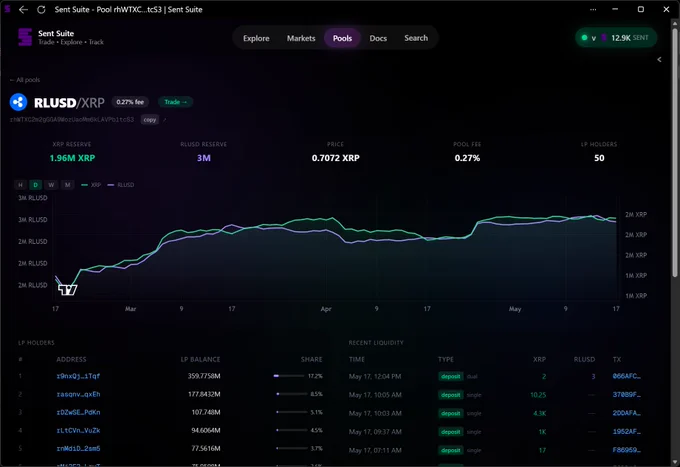Open the Docs tab
This screenshot has height=467, width=680.
click(x=378, y=38)
